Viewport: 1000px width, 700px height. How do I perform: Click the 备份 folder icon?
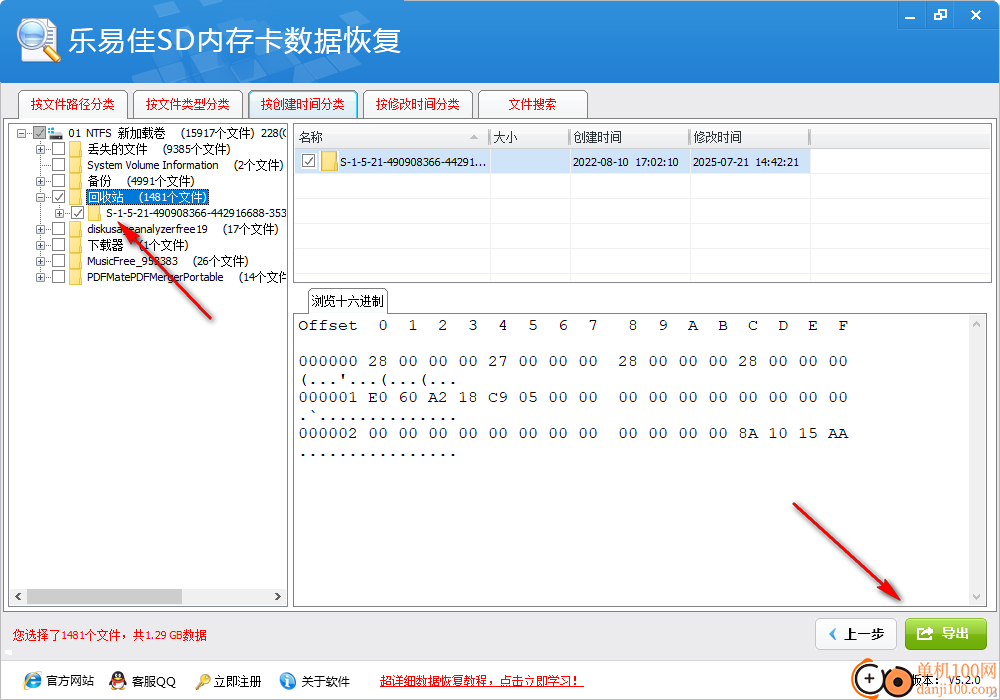pos(76,181)
